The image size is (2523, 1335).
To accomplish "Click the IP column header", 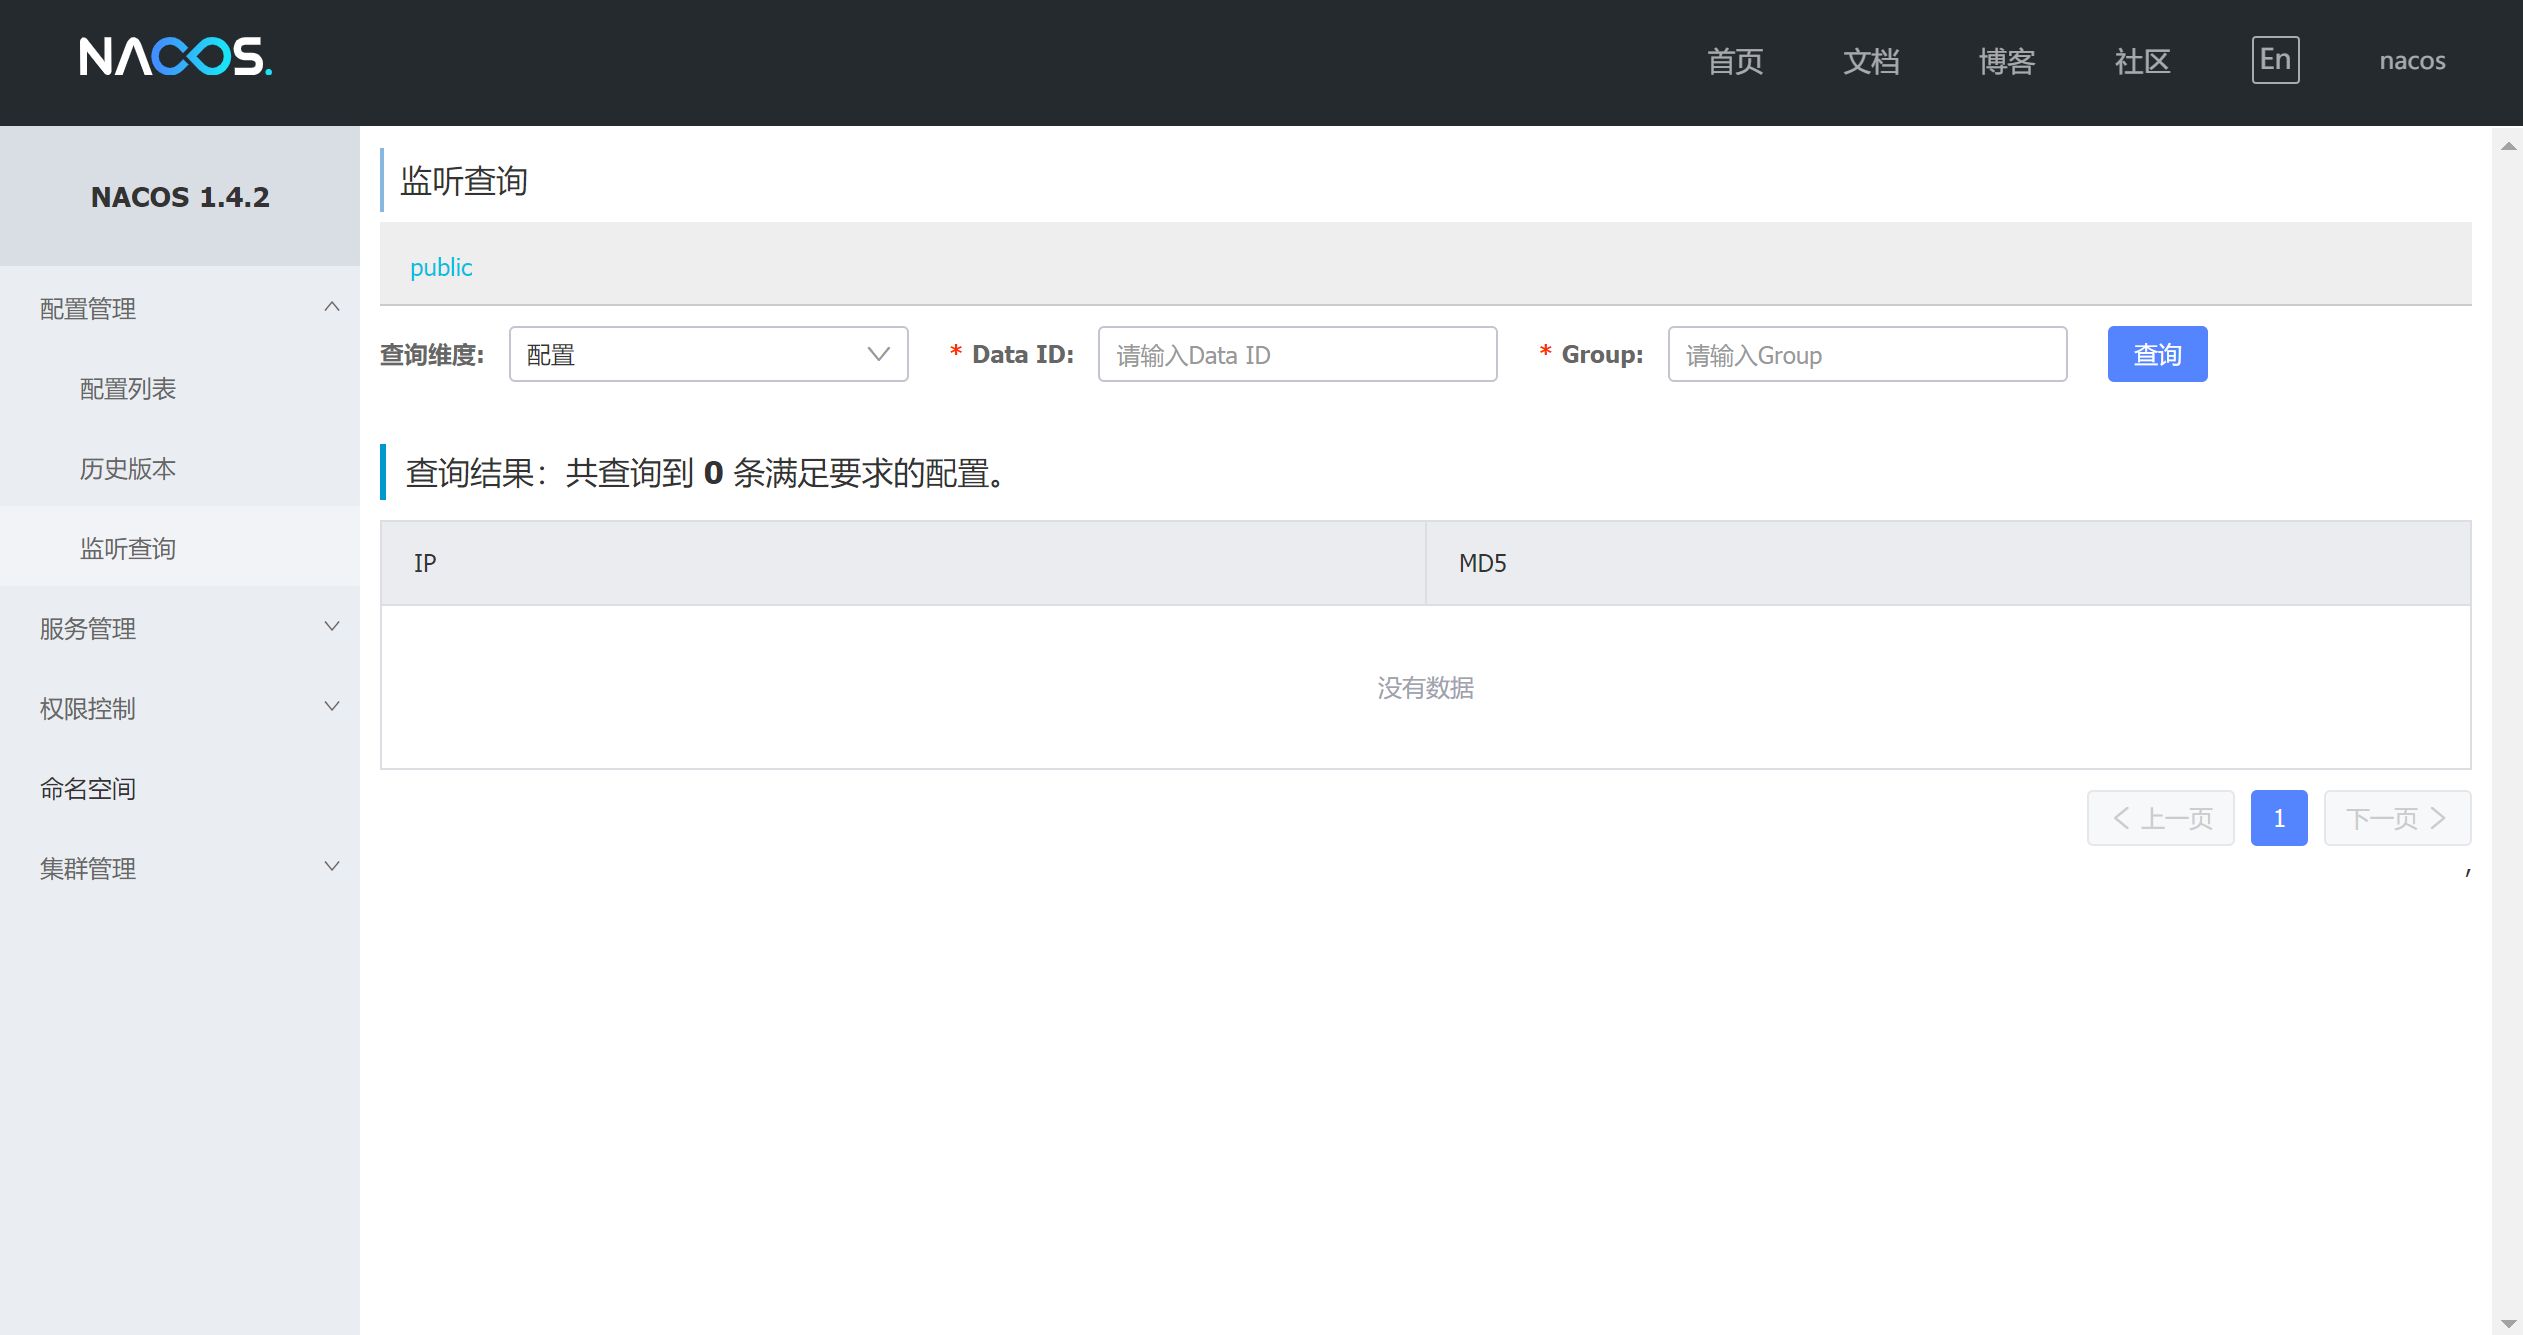I will point(903,563).
